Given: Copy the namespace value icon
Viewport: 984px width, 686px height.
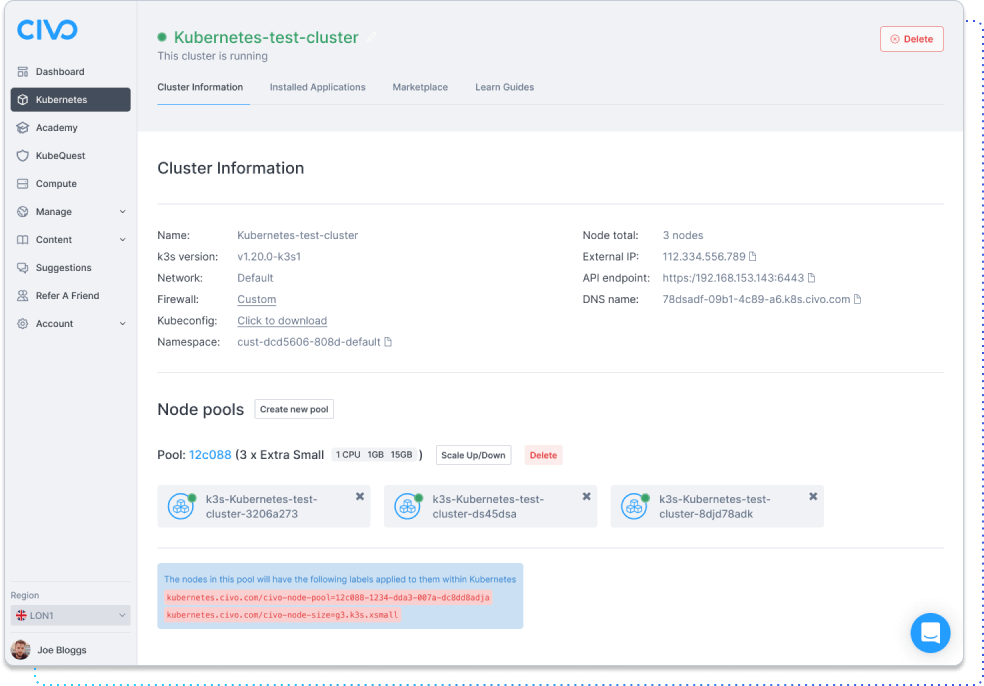Looking at the screenshot, I should coord(388,342).
